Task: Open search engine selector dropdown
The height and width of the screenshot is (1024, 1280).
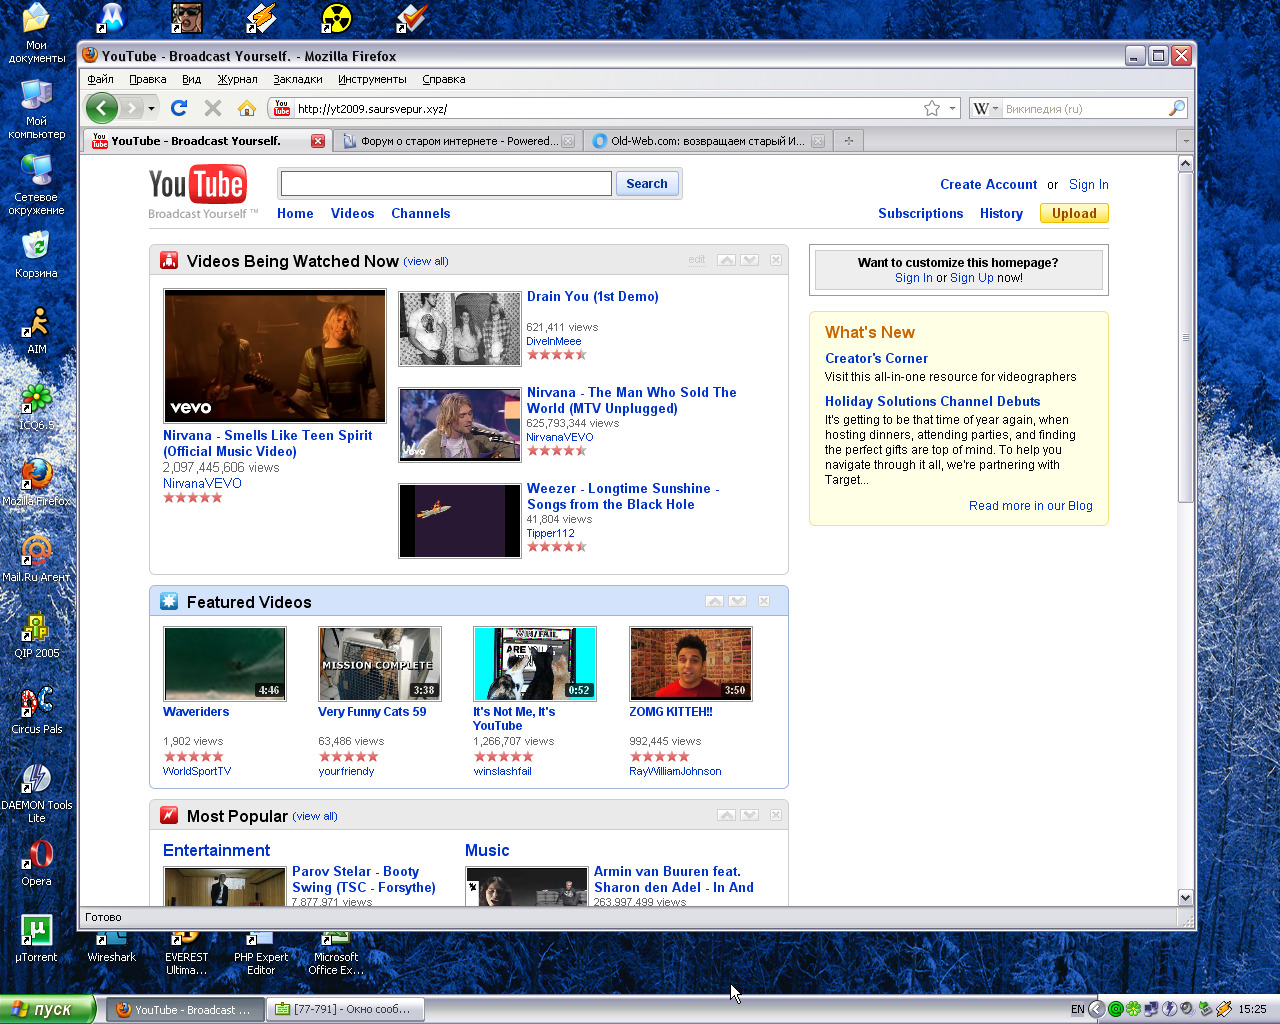Action: point(985,108)
